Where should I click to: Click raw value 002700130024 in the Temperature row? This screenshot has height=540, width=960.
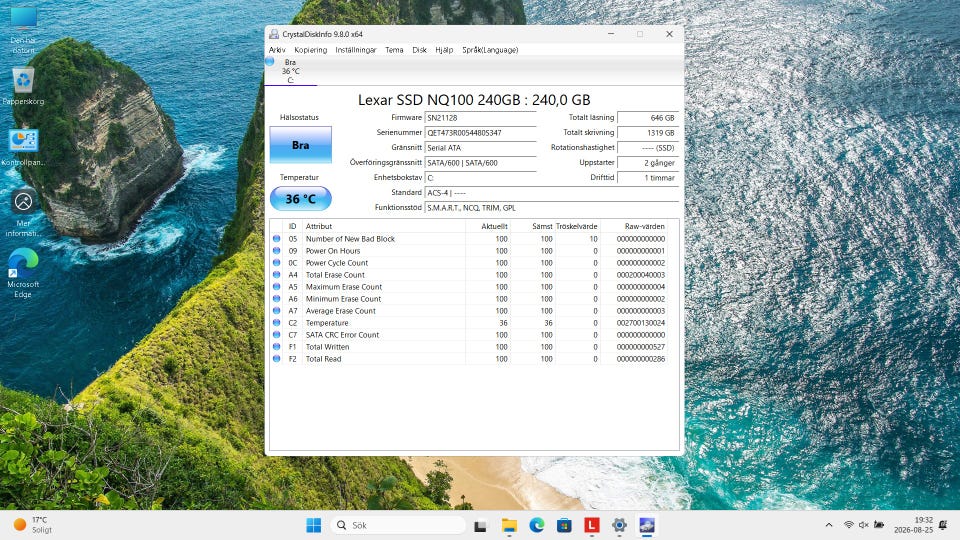pos(640,323)
